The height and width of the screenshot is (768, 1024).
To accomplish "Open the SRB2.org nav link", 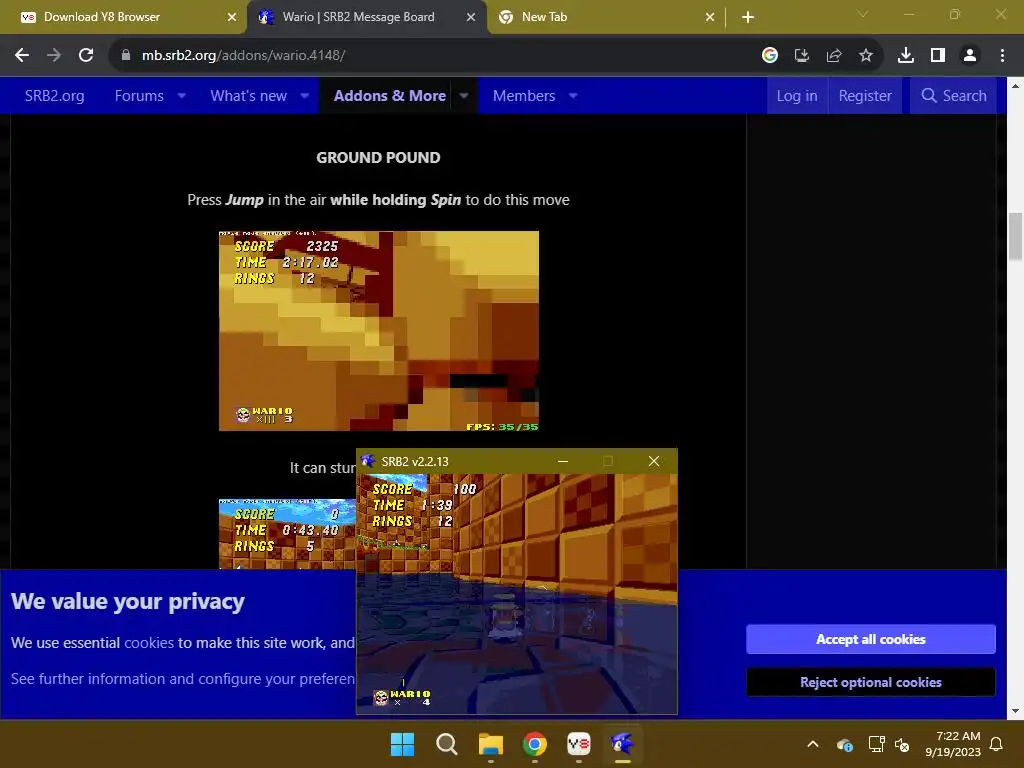I will [x=55, y=96].
